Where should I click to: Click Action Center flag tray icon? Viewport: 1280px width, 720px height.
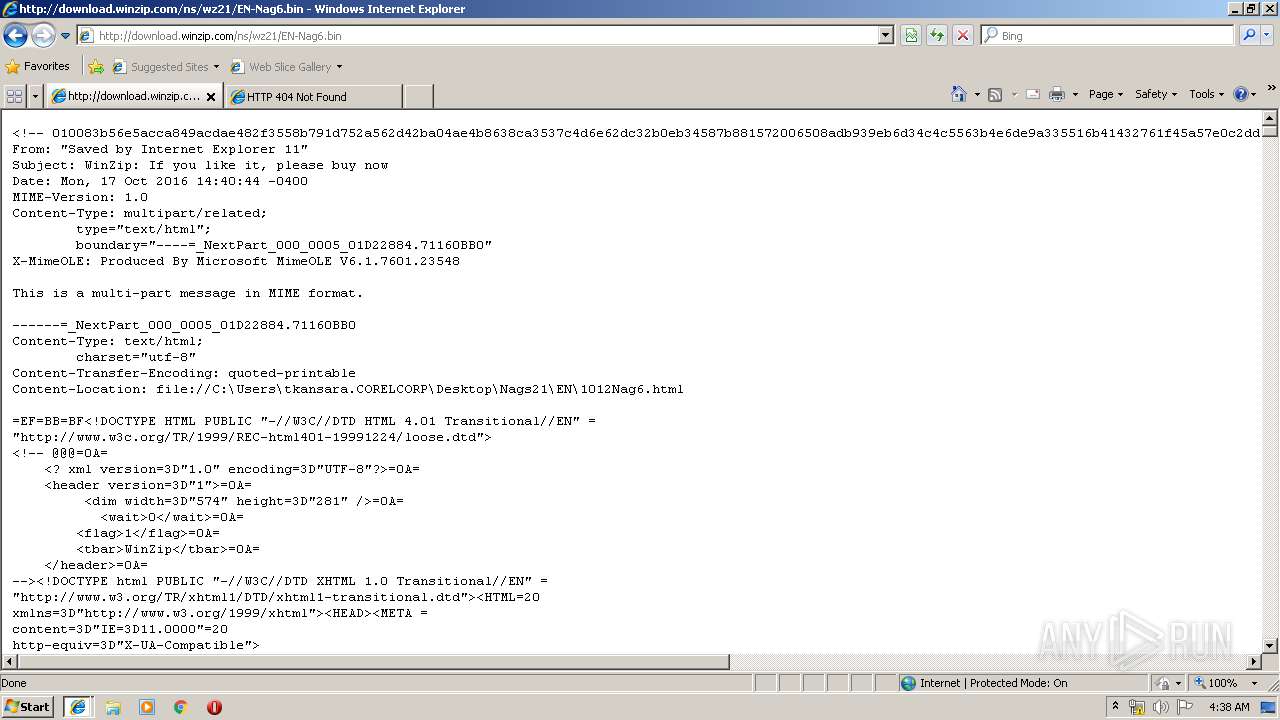pyautogui.click(x=1186, y=707)
